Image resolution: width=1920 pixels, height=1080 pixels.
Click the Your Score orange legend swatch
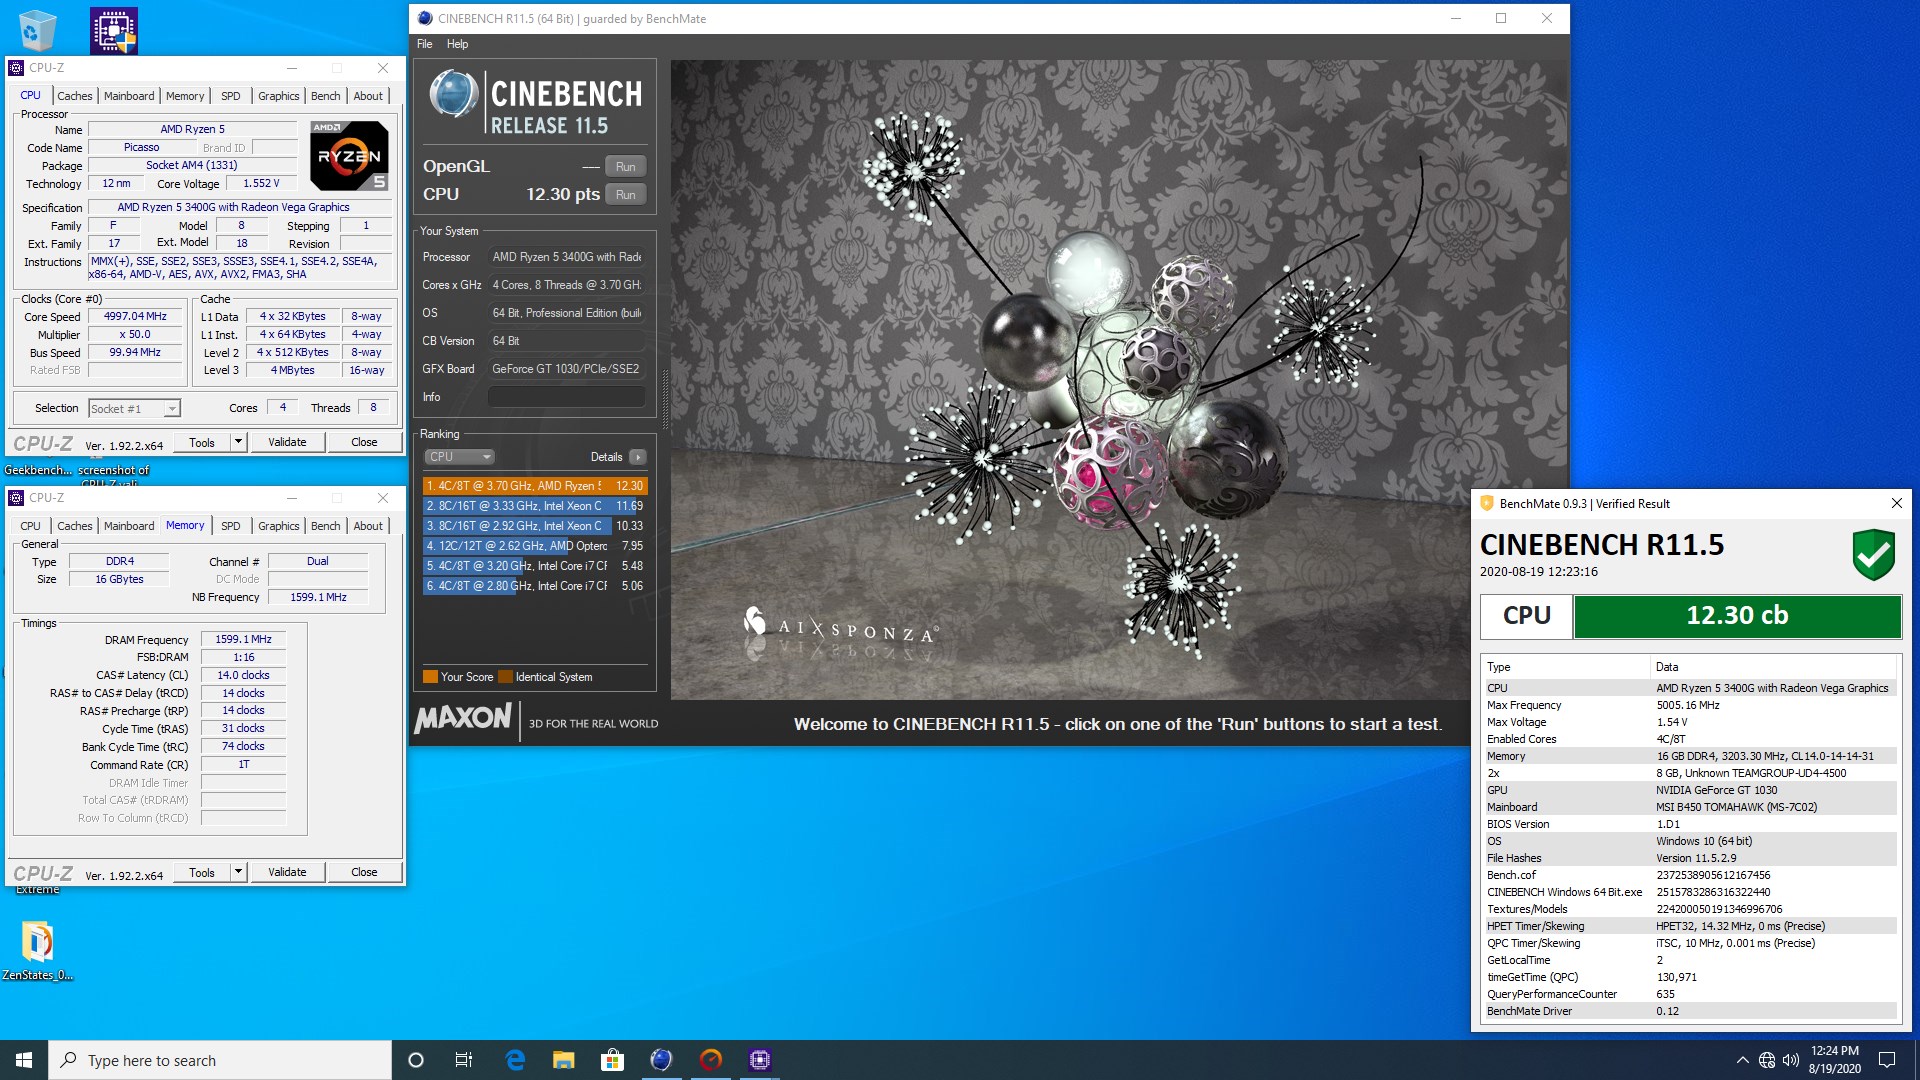tap(430, 677)
